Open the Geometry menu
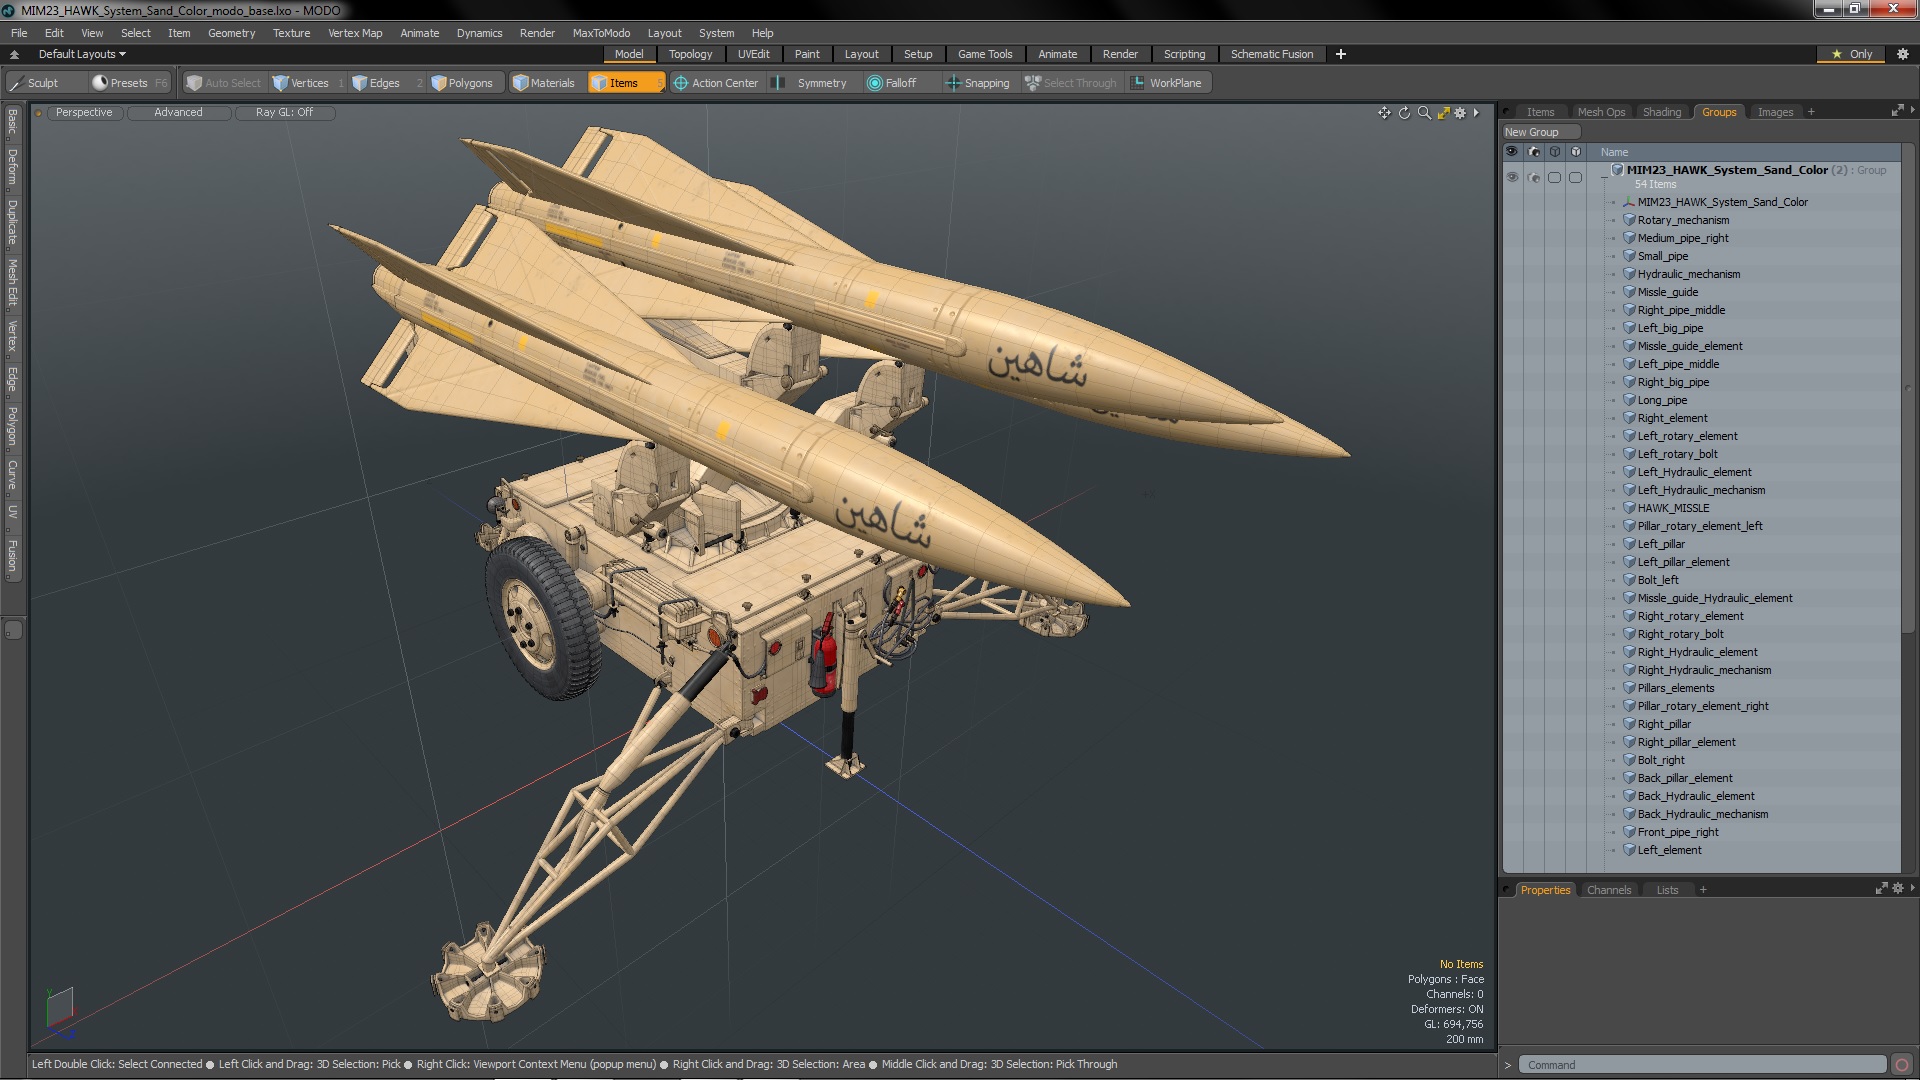The width and height of the screenshot is (1920, 1080). click(x=231, y=33)
